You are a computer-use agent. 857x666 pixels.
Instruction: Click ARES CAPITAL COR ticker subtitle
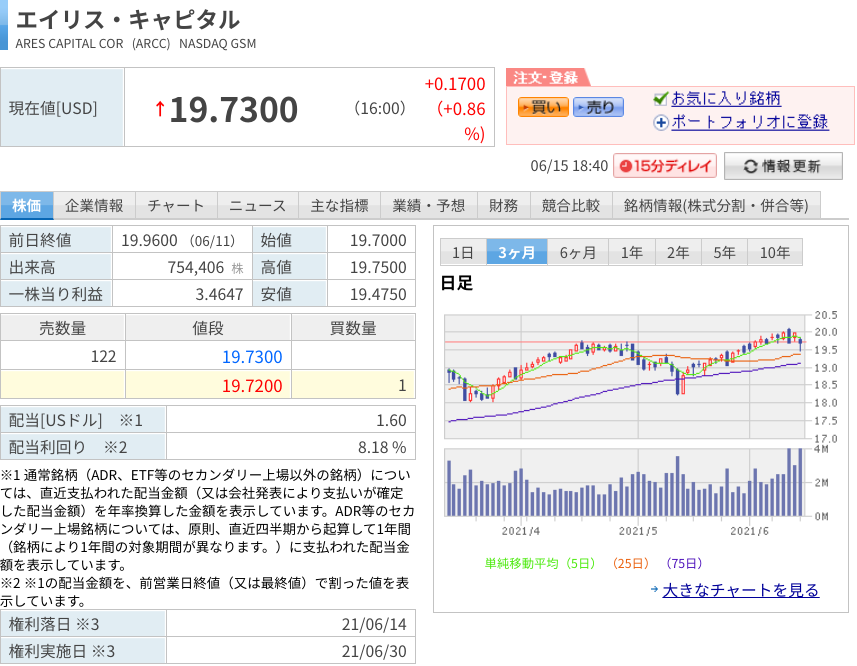(x=136, y=44)
